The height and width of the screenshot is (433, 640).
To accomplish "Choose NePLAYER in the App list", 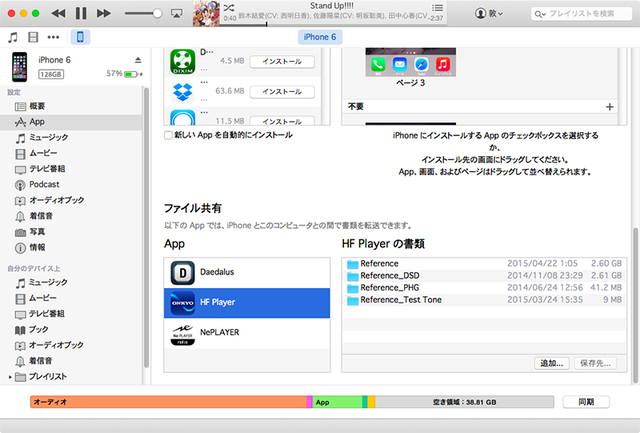I will (x=247, y=331).
